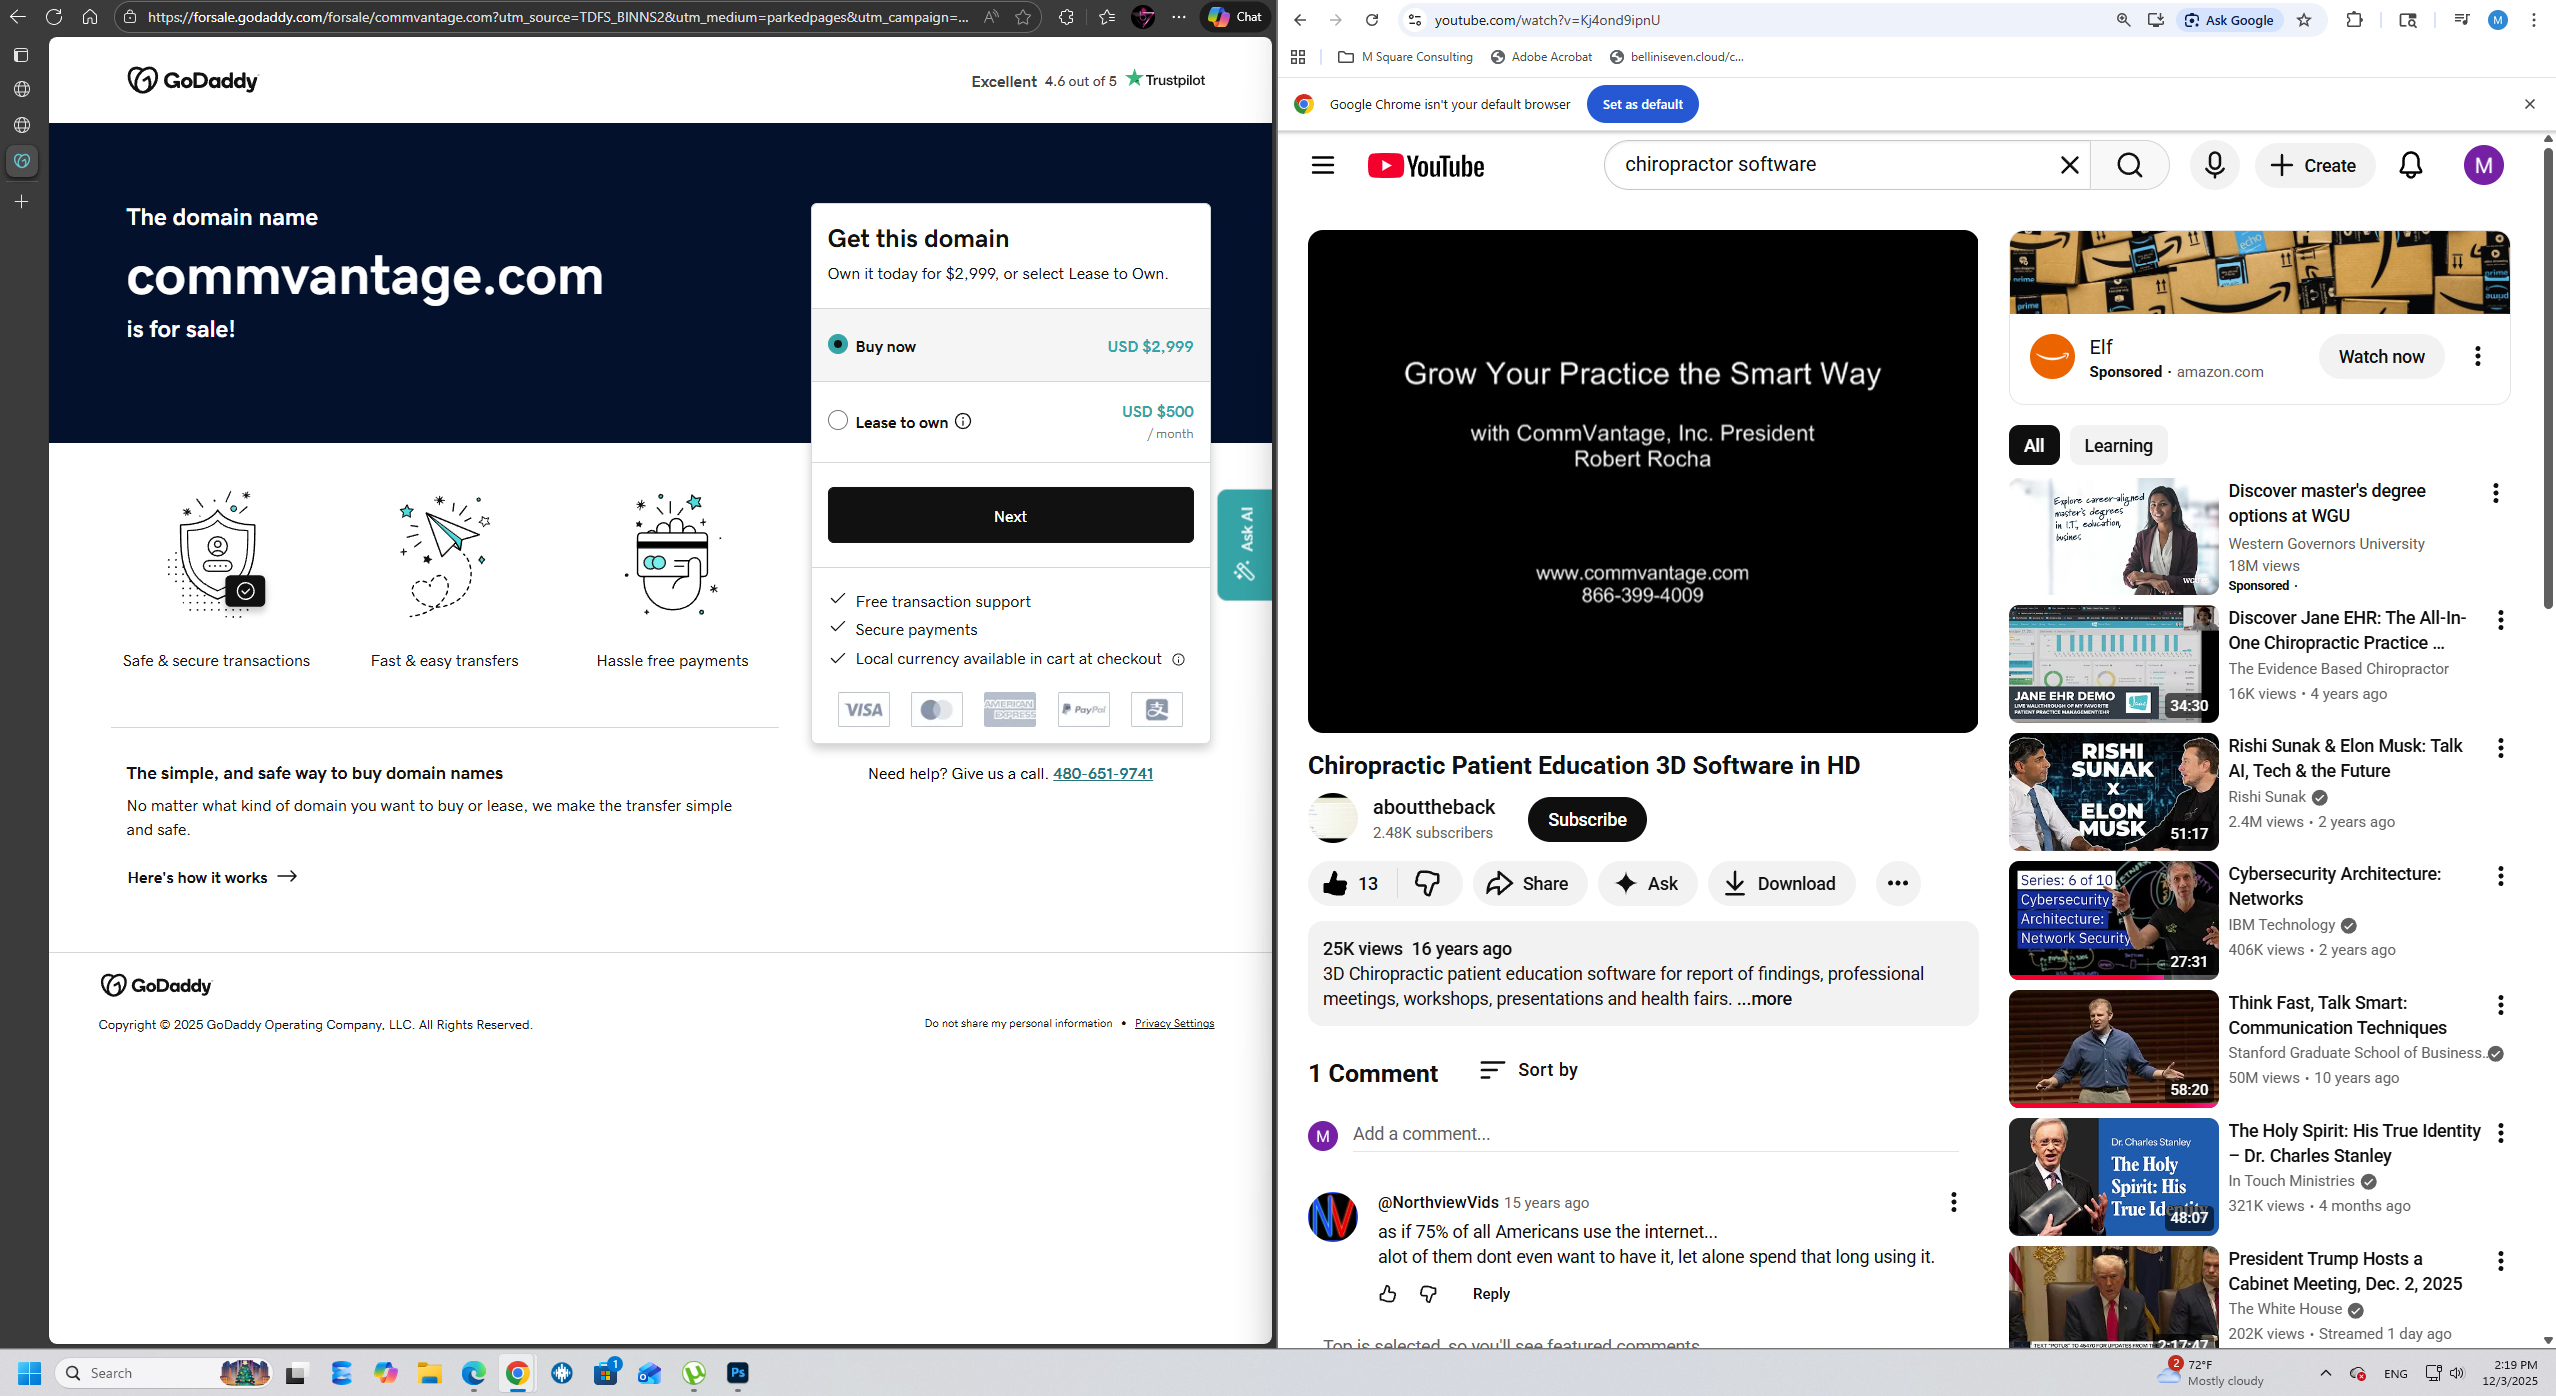Image resolution: width=2556 pixels, height=1396 pixels.
Task: Open the more actions ellipsis under the video
Action: point(1897,883)
